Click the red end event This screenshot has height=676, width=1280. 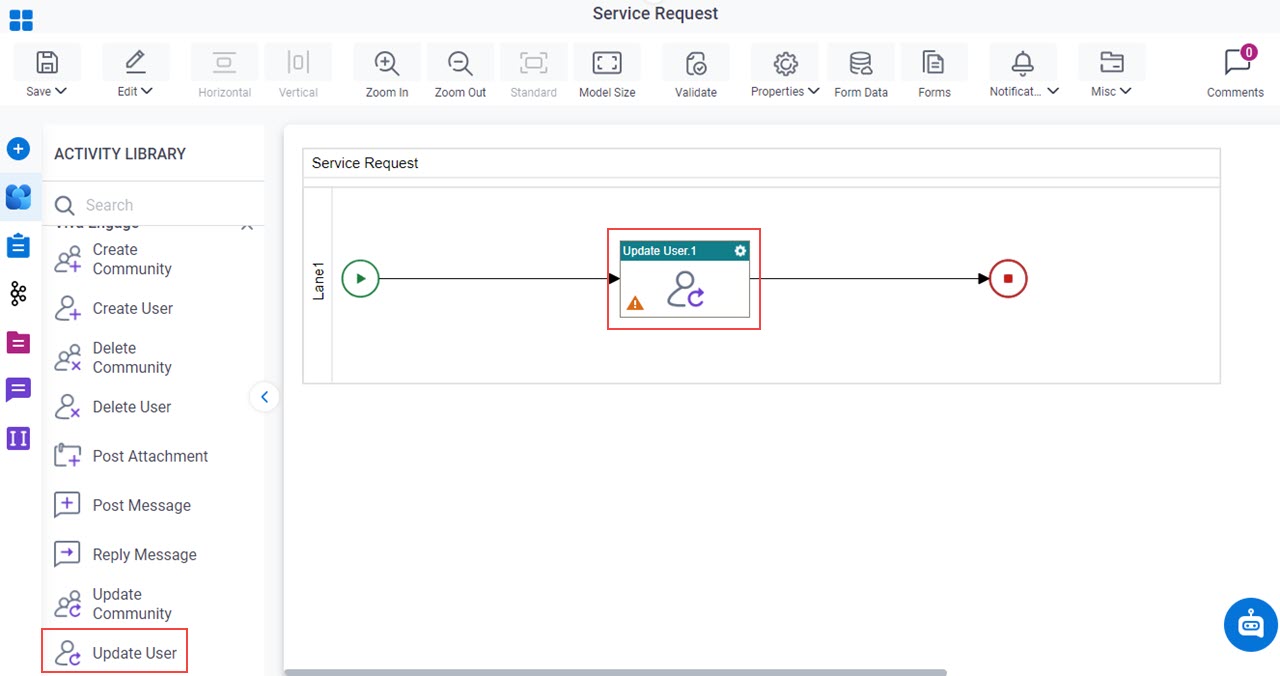click(x=1008, y=279)
